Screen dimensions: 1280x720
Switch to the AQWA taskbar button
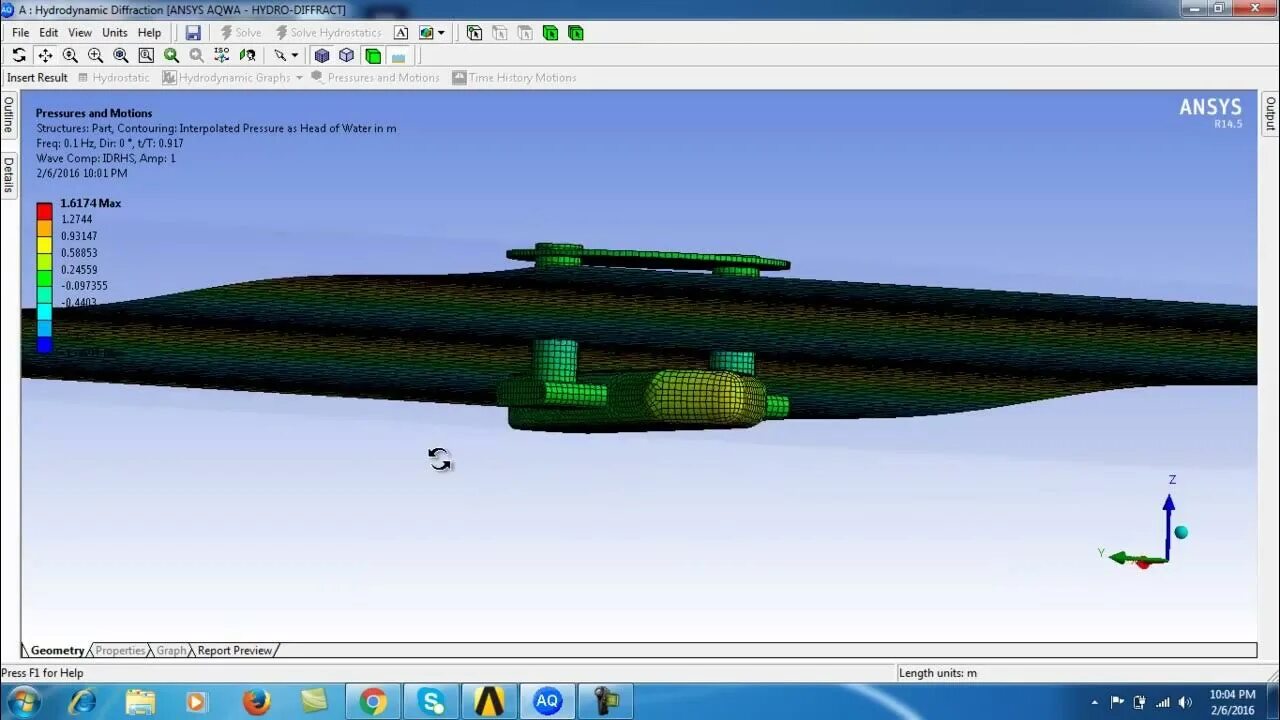pyautogui.click(x=547, y=702)
